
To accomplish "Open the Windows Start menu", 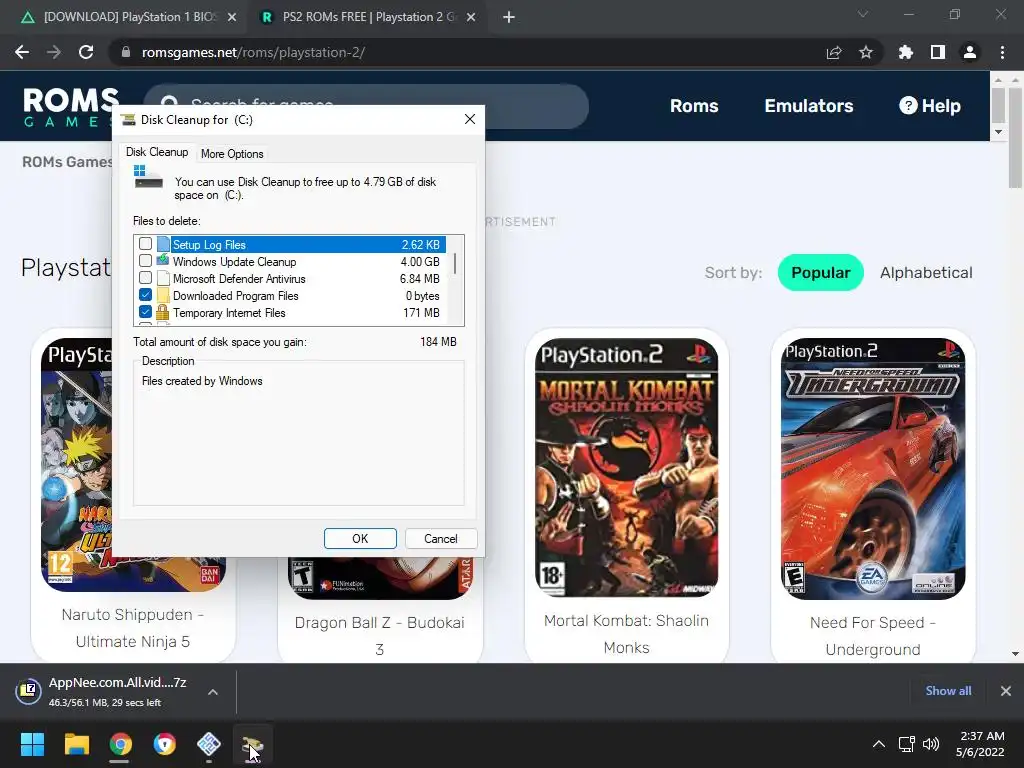I will (32, 744).
